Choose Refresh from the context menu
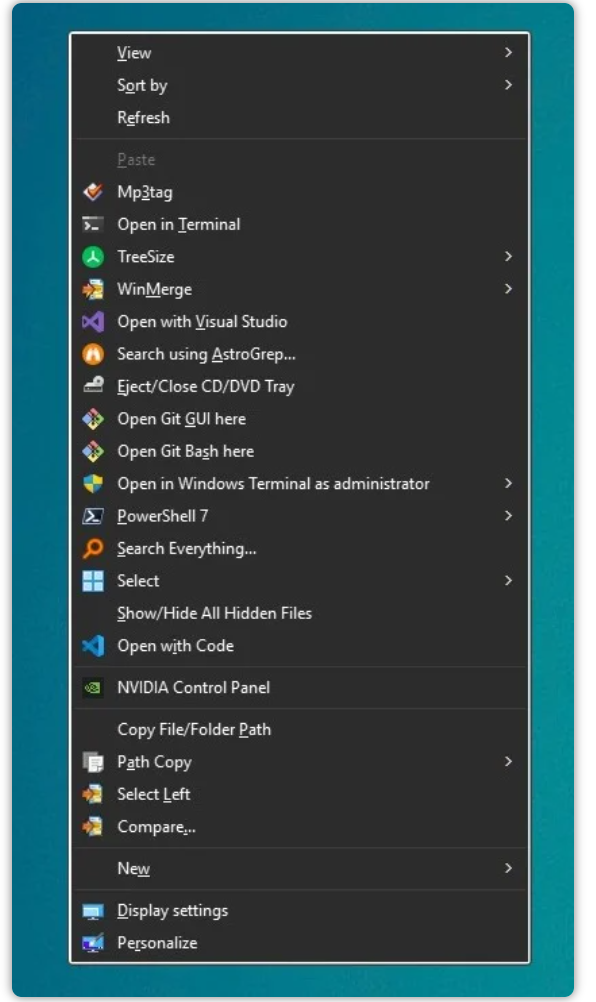This screenshot has height=1002, width=596. pyautogui.click(x=144, y=118)
